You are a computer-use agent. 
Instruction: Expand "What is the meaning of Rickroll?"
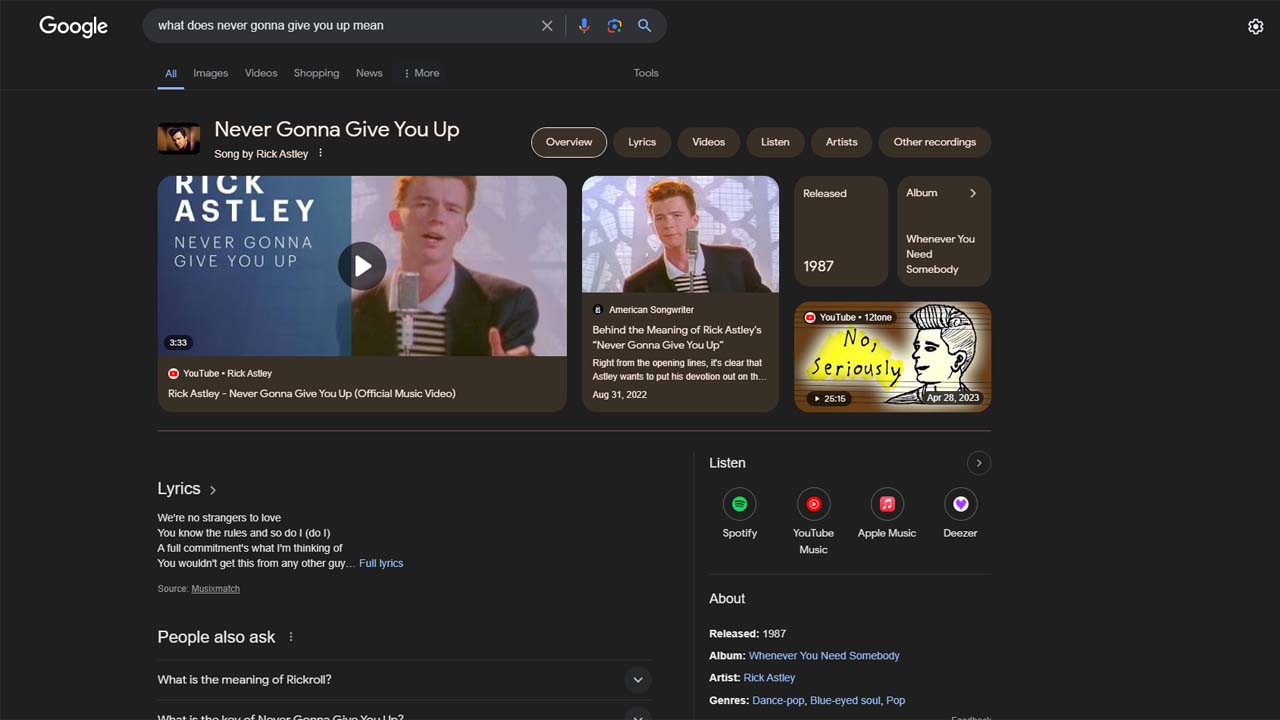(637, 680)
